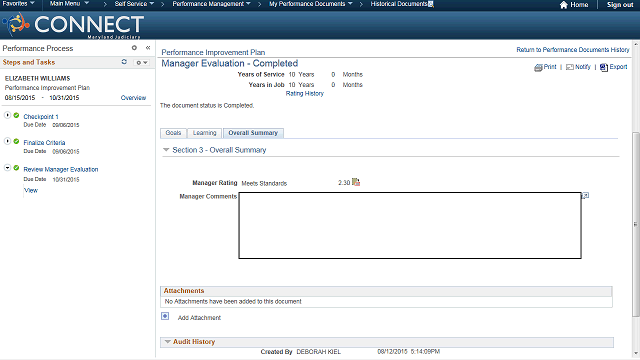Click the Add Attachment plus icon
Screen dimensions: 640x360
point(165,316)
